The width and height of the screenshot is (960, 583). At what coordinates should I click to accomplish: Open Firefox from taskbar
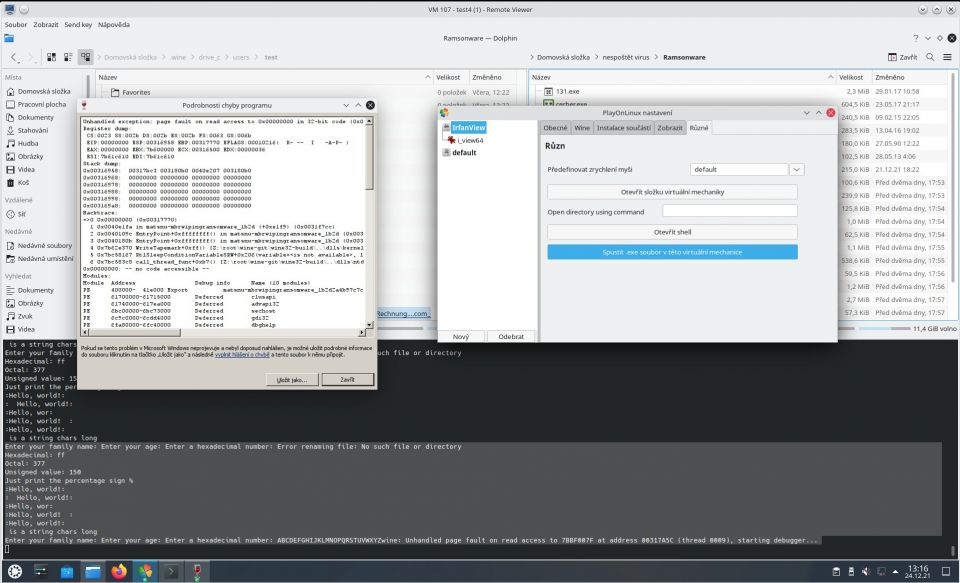(x=119, y=571)
